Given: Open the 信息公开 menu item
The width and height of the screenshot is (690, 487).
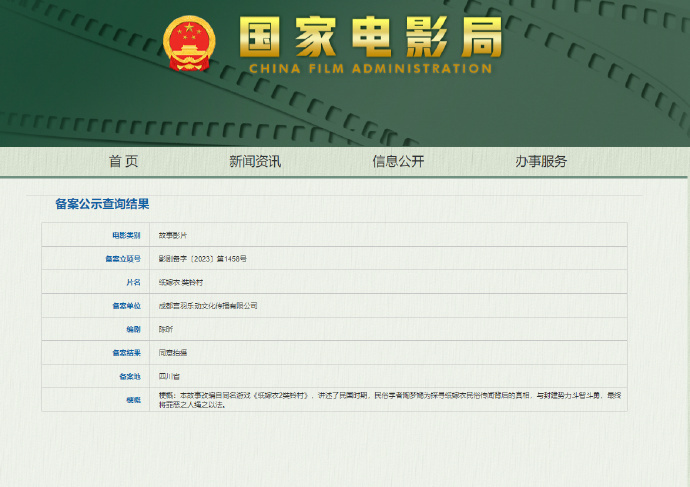Looking at the screenshot, I should pos(398,161).
